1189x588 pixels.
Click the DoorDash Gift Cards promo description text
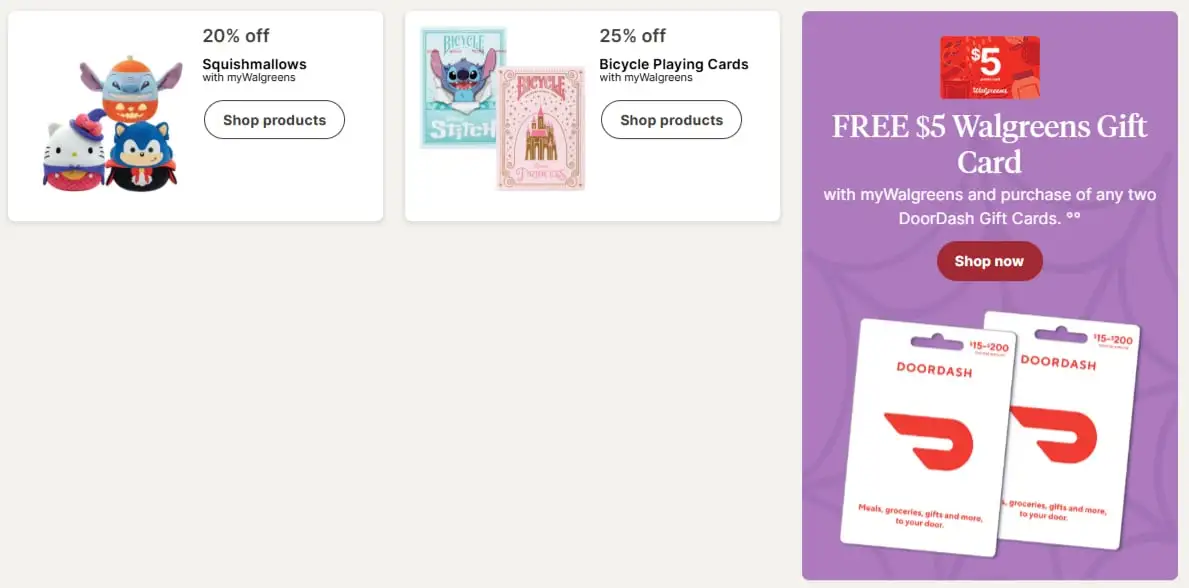pos(989,205)
